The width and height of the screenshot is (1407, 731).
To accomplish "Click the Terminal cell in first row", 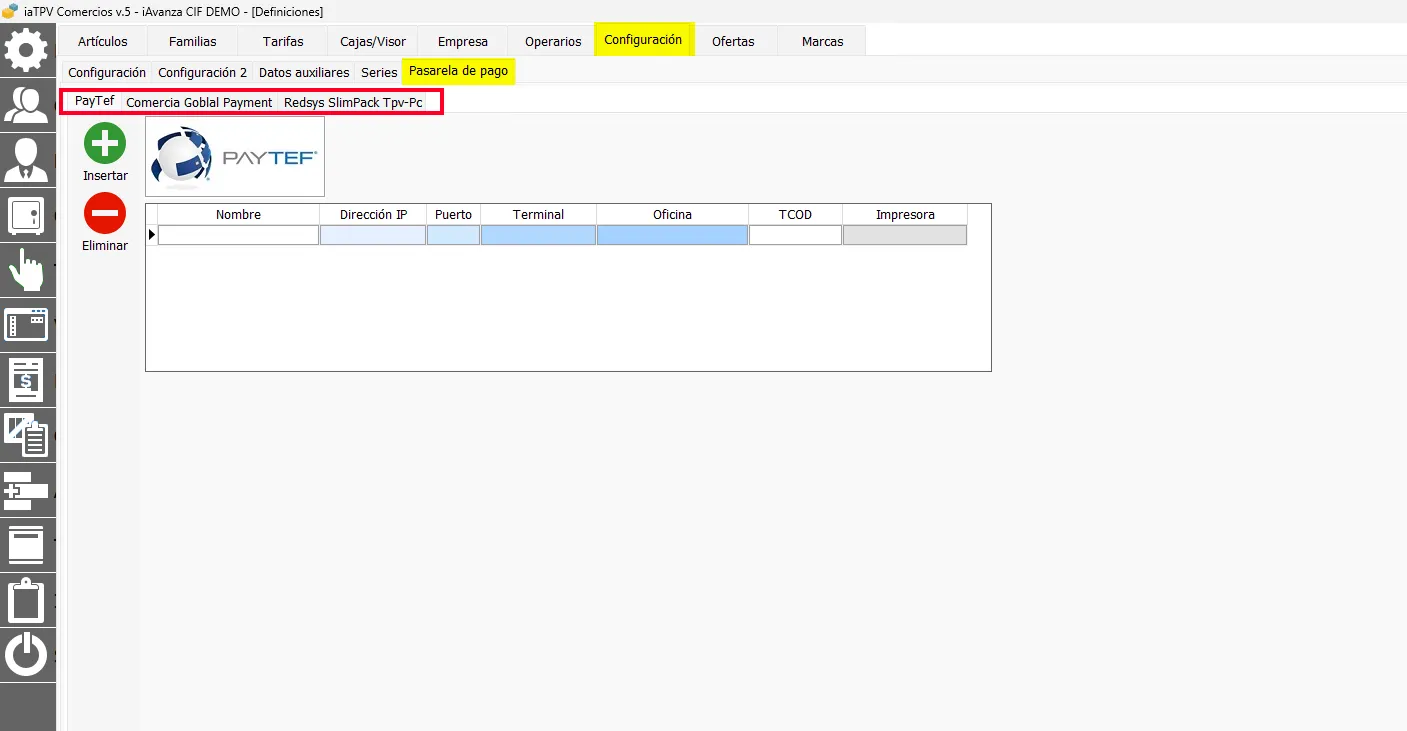I will click(x=539, y=235).
